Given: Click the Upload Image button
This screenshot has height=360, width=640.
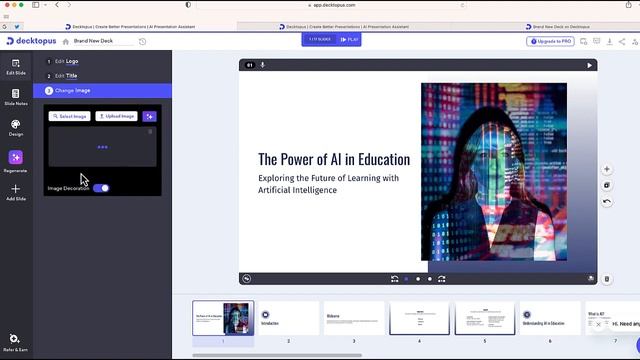Looking at the screenshot, I should (116, 116).
